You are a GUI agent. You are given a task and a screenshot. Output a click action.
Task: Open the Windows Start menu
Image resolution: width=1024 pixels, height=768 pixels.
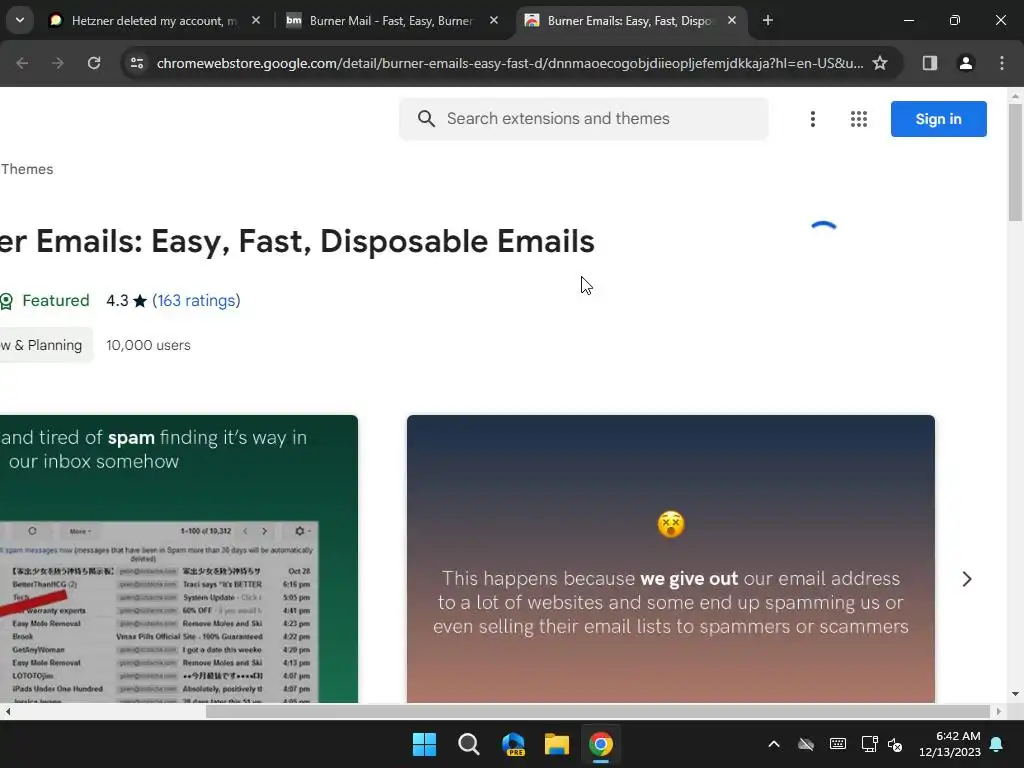[x=424, y=744]
